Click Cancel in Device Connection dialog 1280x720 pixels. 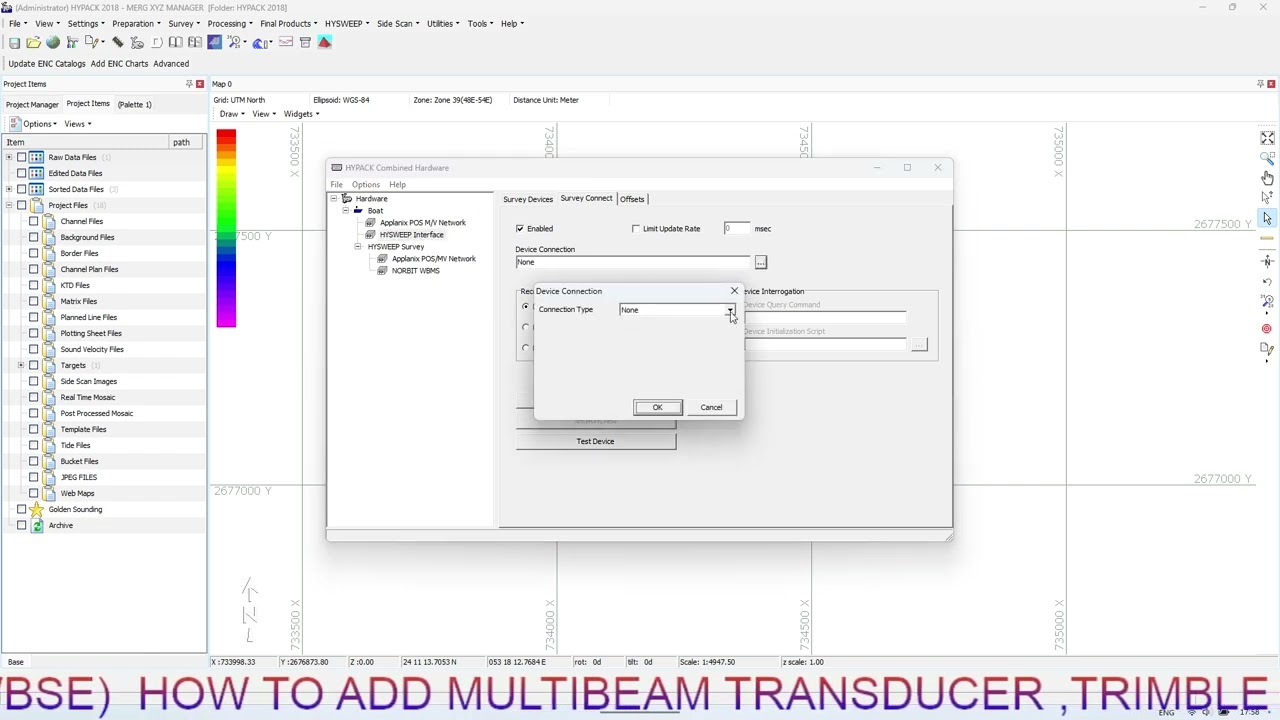coord(711,407)
